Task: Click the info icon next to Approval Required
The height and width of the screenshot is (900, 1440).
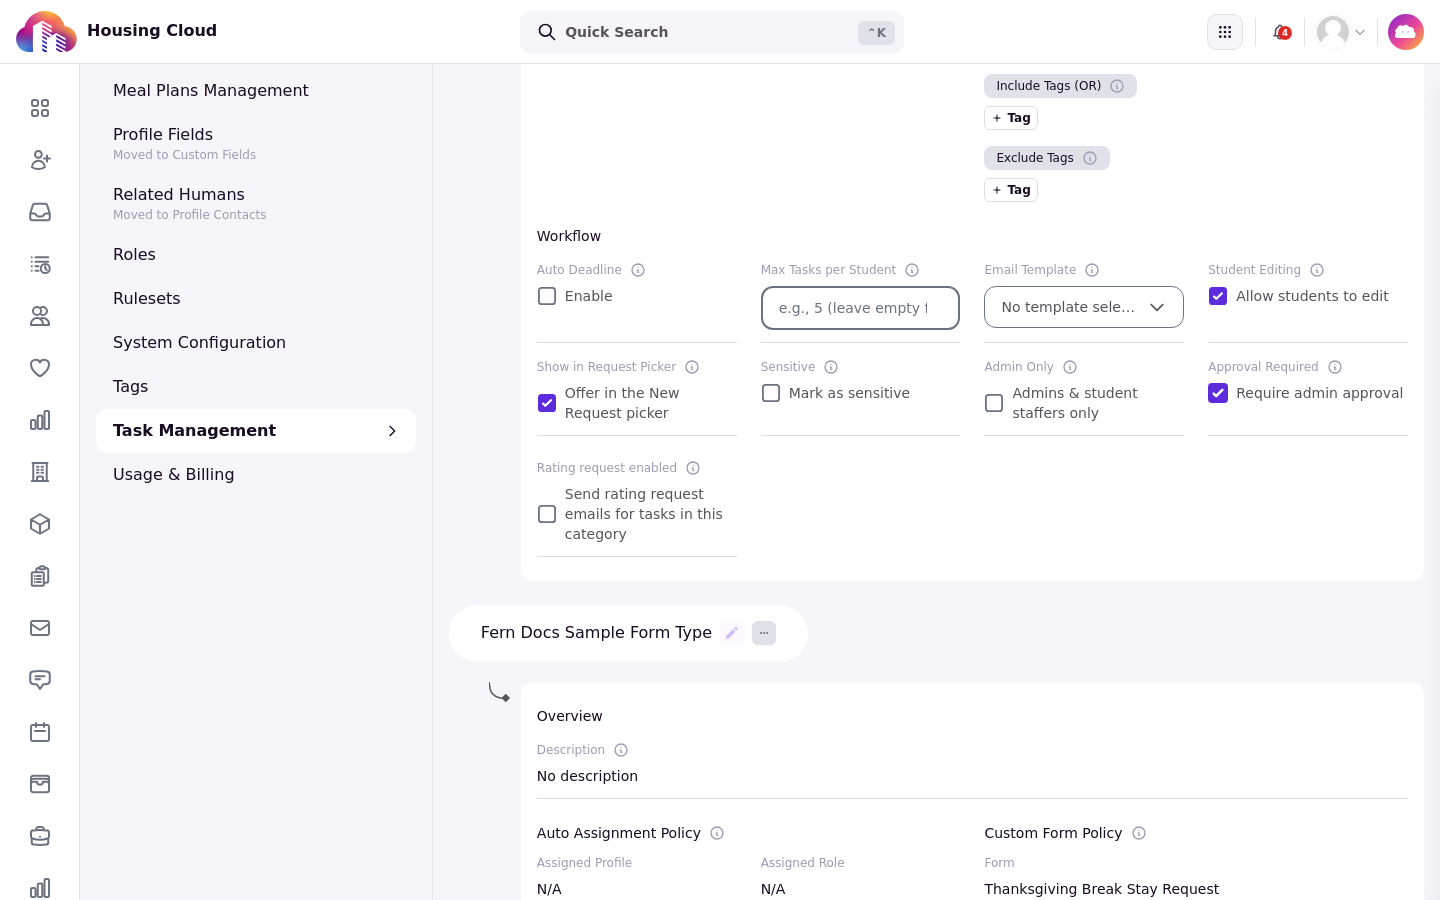Action: (x=1335, y=367)
